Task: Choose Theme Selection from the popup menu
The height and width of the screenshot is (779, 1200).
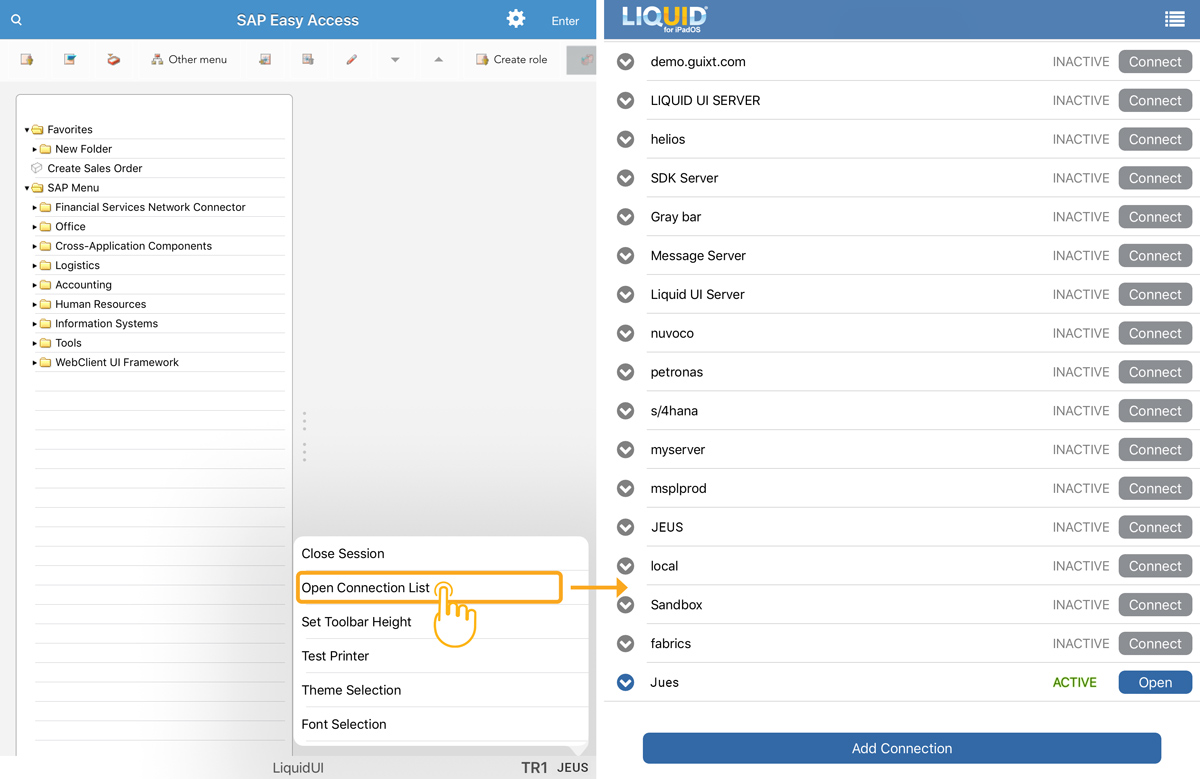Action: (351, 690)
